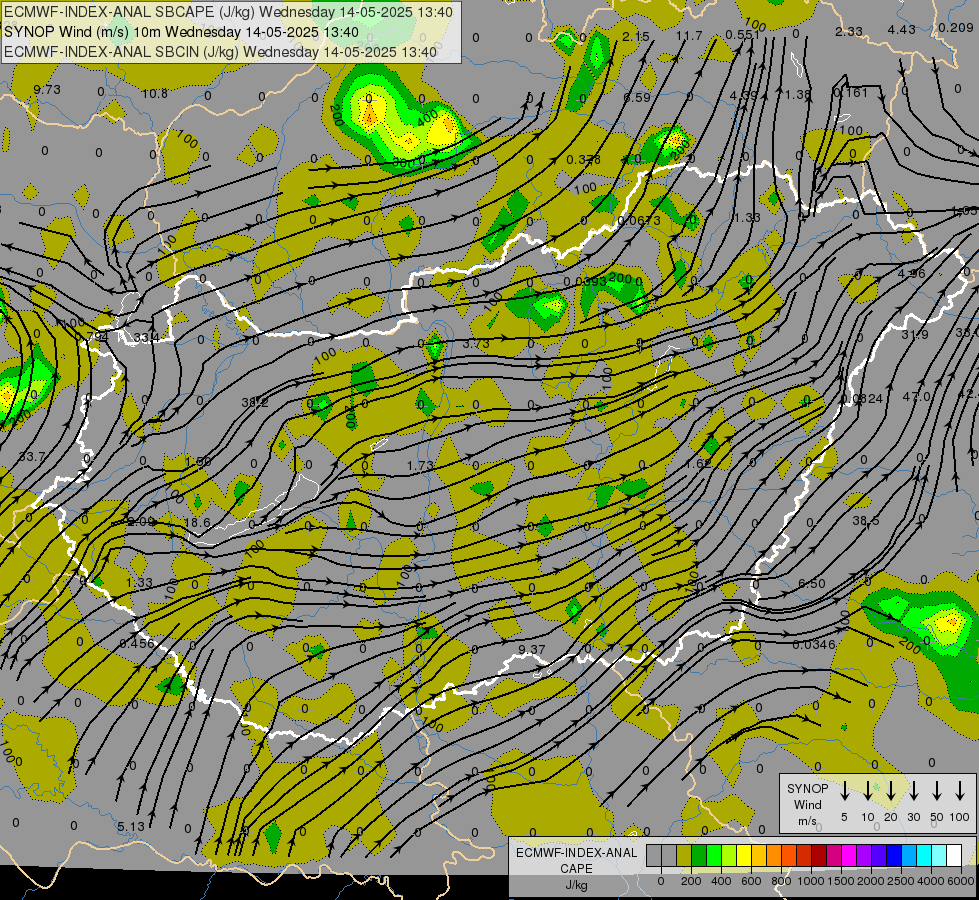979x900 pixels.
Task: Pick the pure yellow CAPE legend swatch
Action: 744,855
